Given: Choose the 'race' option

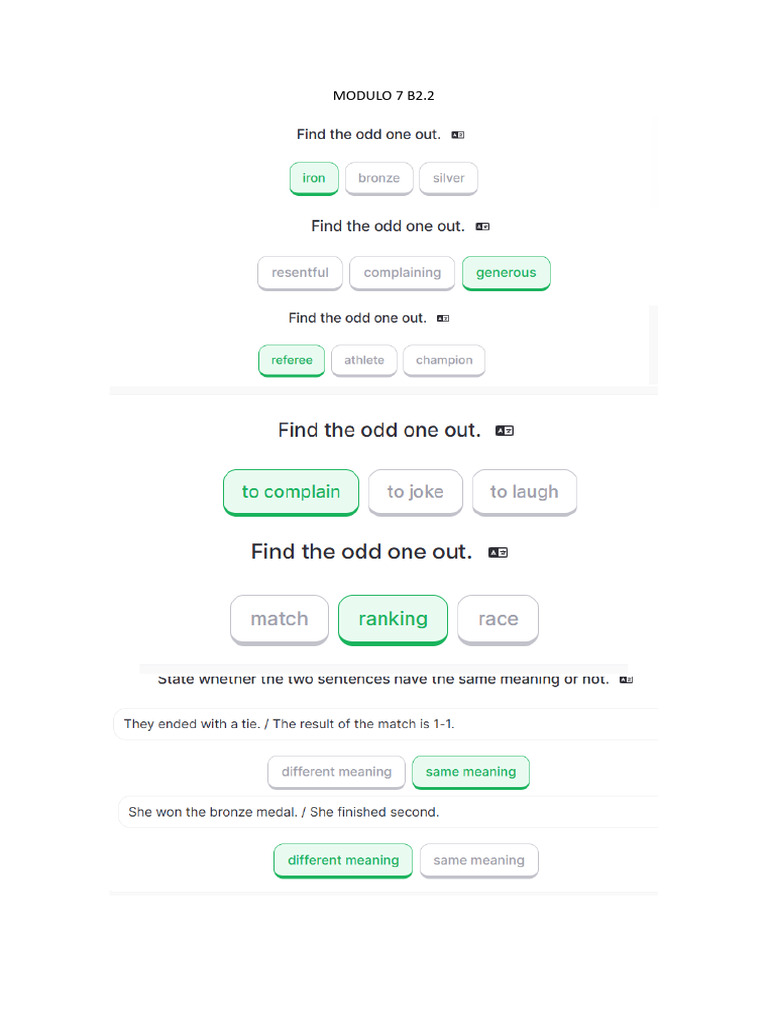Looking at the screenshot, I should 498,619.
